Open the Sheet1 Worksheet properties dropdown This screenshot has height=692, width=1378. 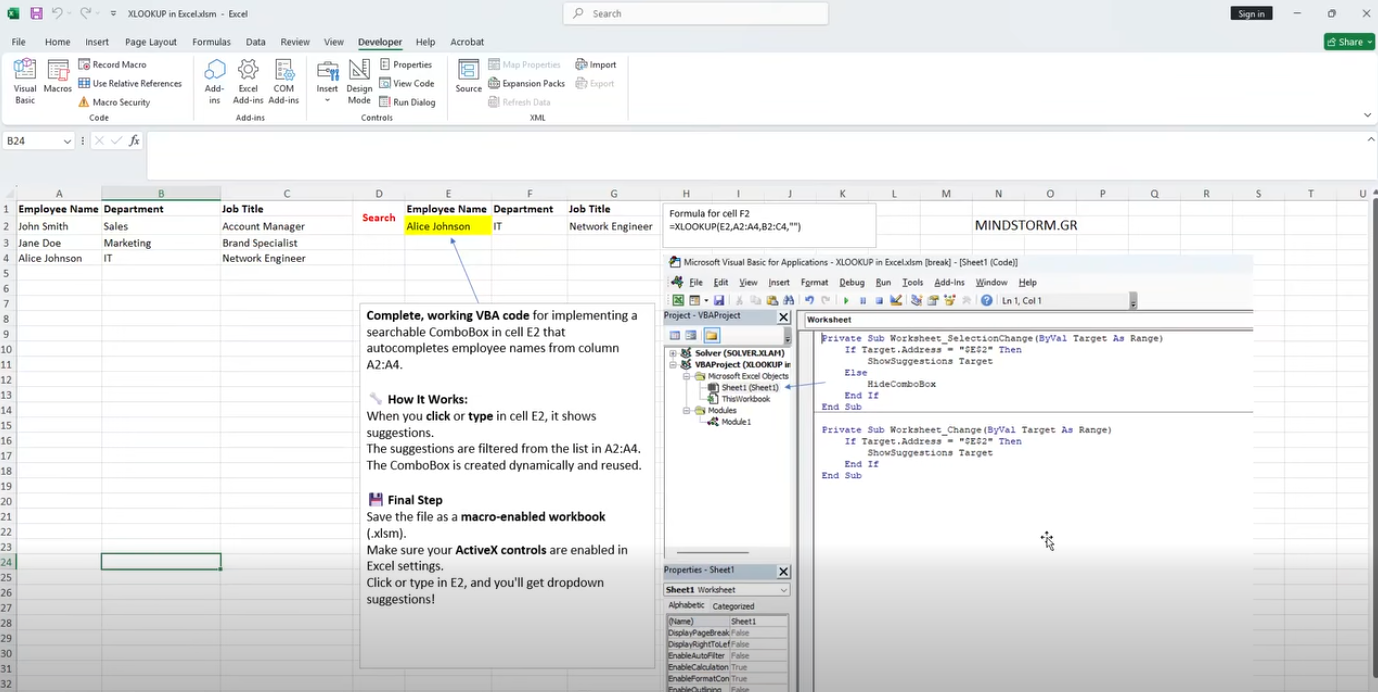pos(783,590)
